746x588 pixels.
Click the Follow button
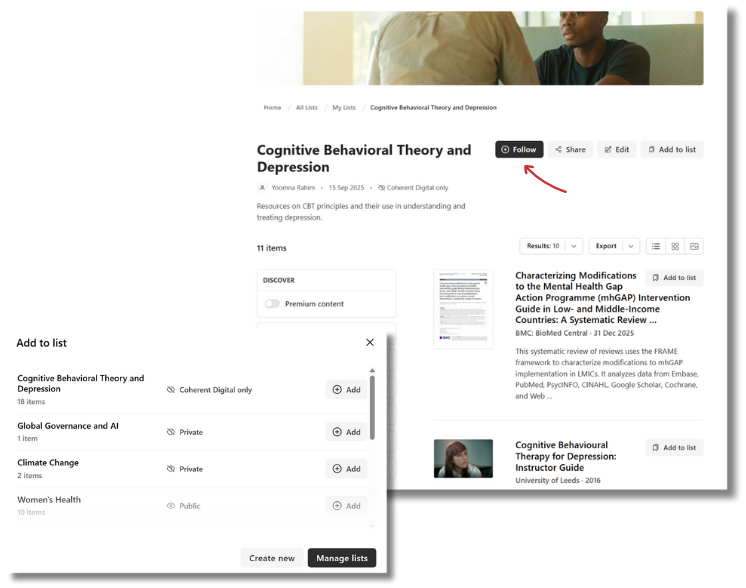point(519,150)
